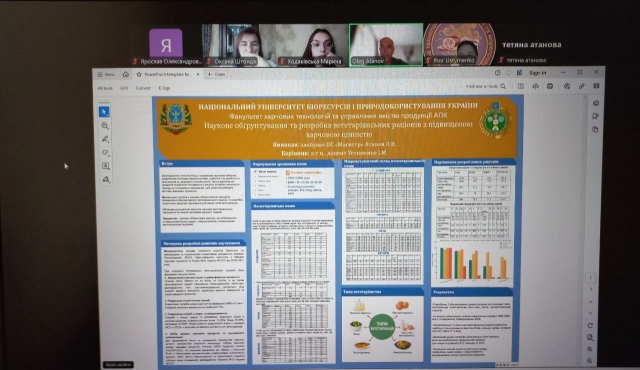
Task: Select the add comment tool
Action: click(x=104, y=125)
